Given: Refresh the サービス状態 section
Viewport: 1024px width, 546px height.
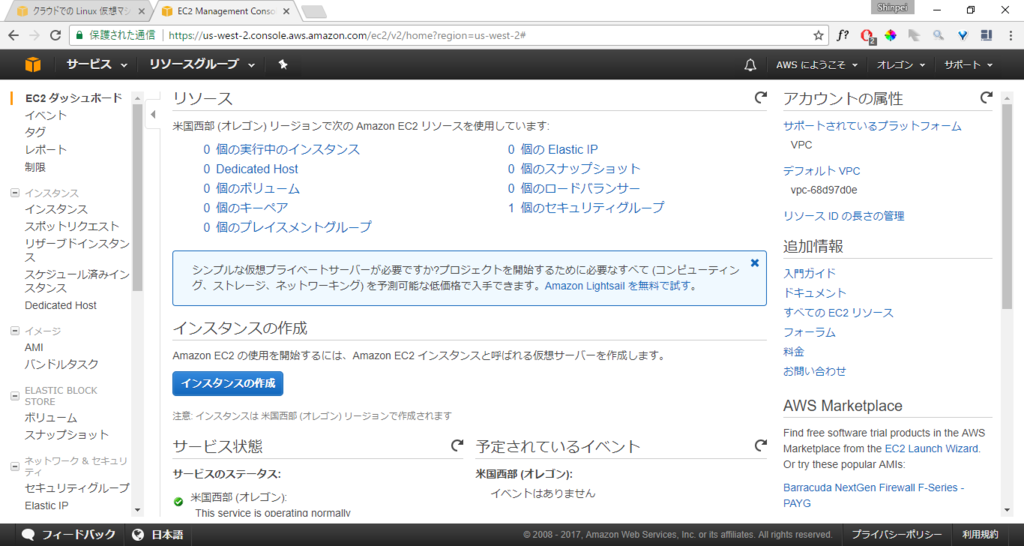Looking at the screenshot, I should (457, 445).
